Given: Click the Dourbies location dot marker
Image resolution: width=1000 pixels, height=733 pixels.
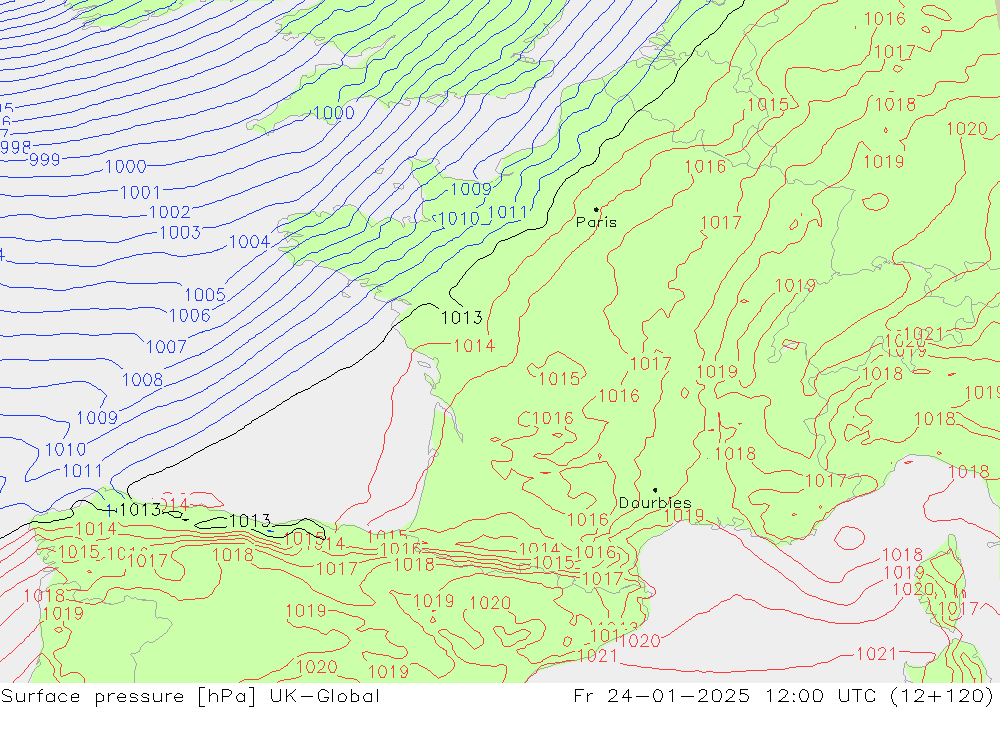Looking at the screenshot, I should pos(655,490).
